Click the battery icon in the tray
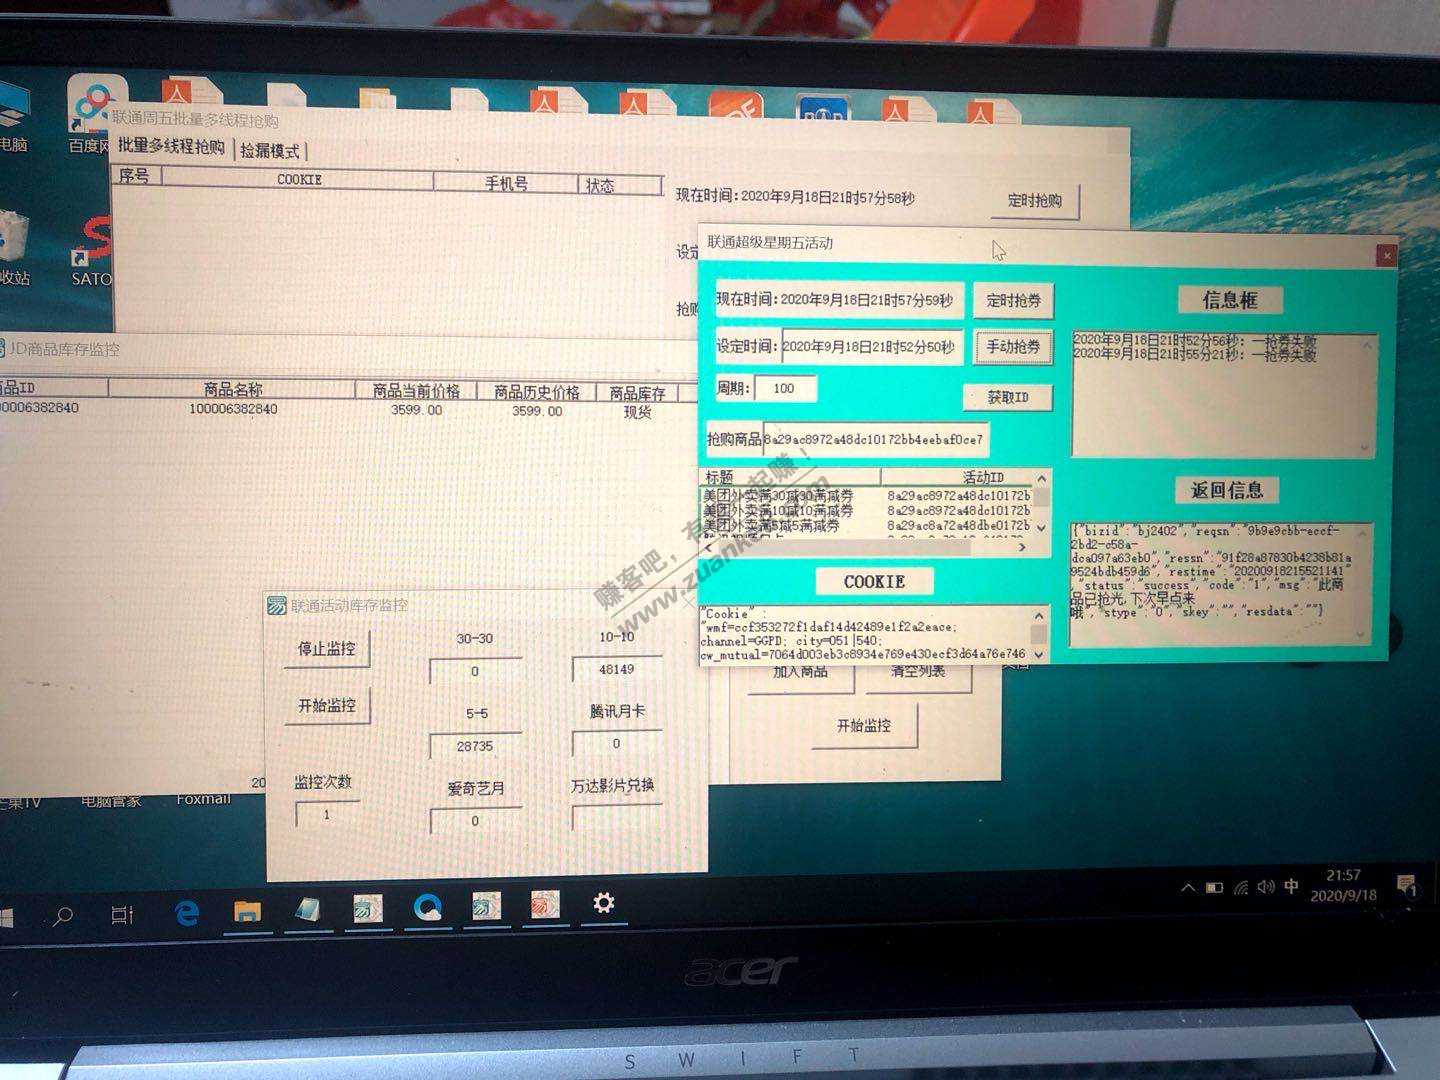Image resolution: width=1440 pixels, height=1080 pixels. [x=1214, y=887]
